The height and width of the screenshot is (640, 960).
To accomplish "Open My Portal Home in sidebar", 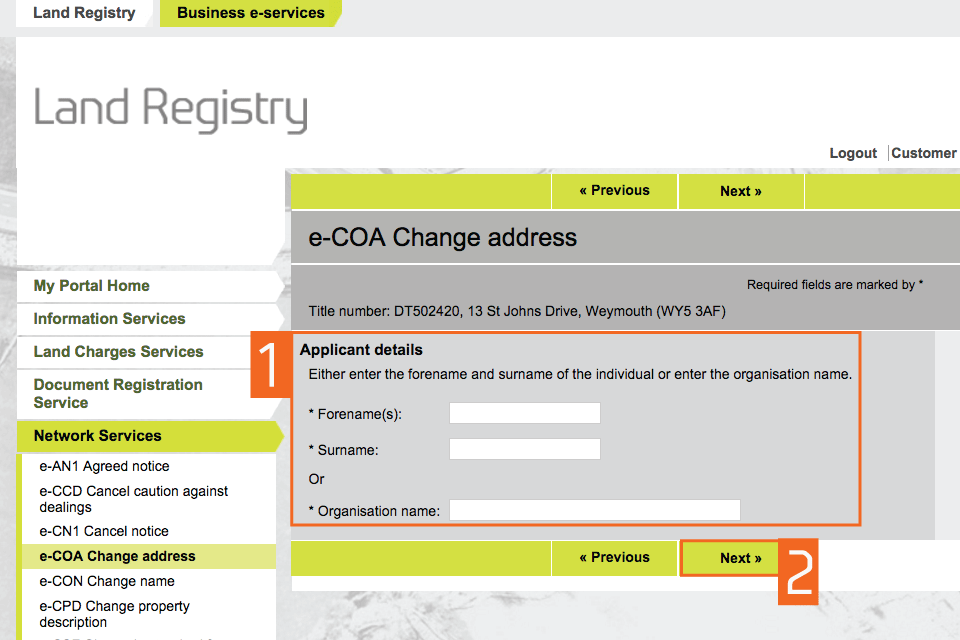I will click(92, 286).
